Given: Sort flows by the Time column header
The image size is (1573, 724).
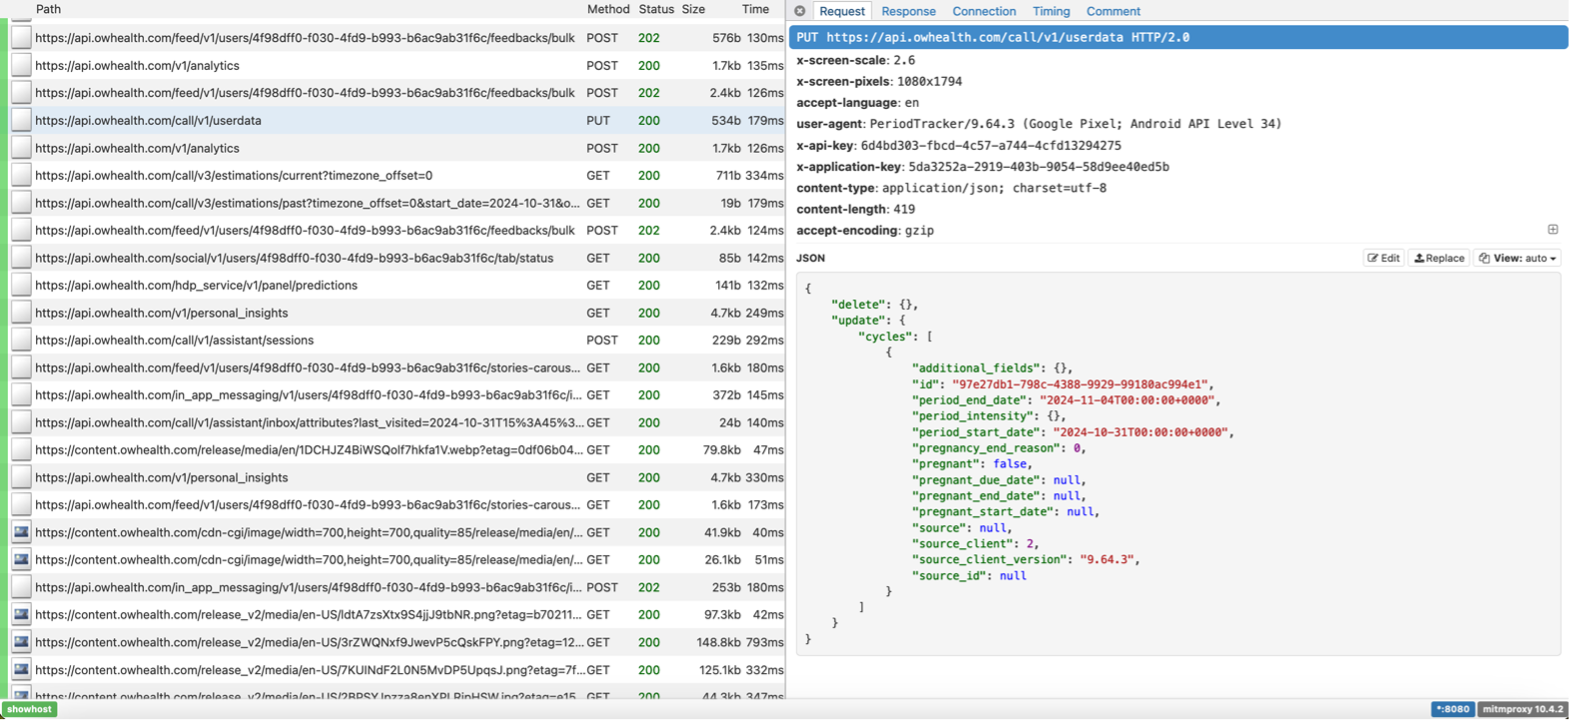Looking at the screenshot, I should 755,9.
